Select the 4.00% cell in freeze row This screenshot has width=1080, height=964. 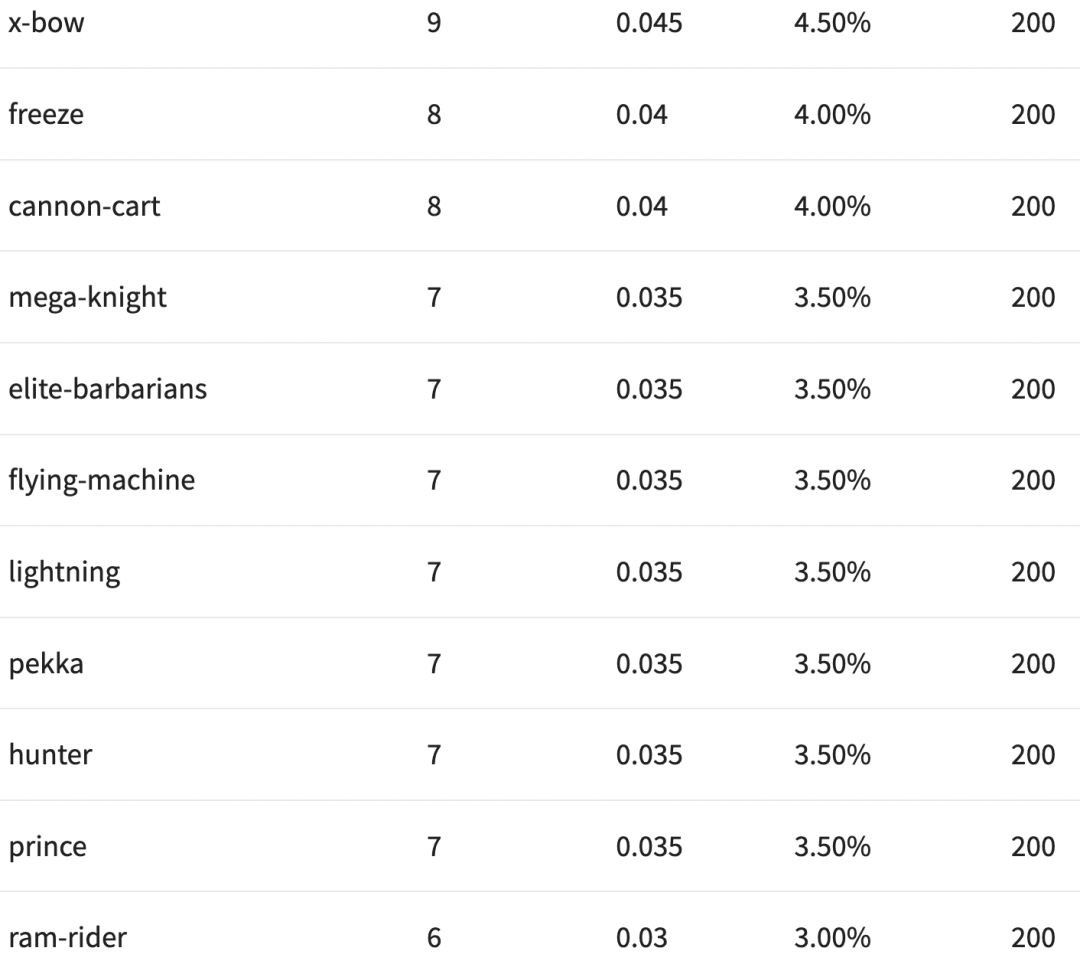[832, 114]
